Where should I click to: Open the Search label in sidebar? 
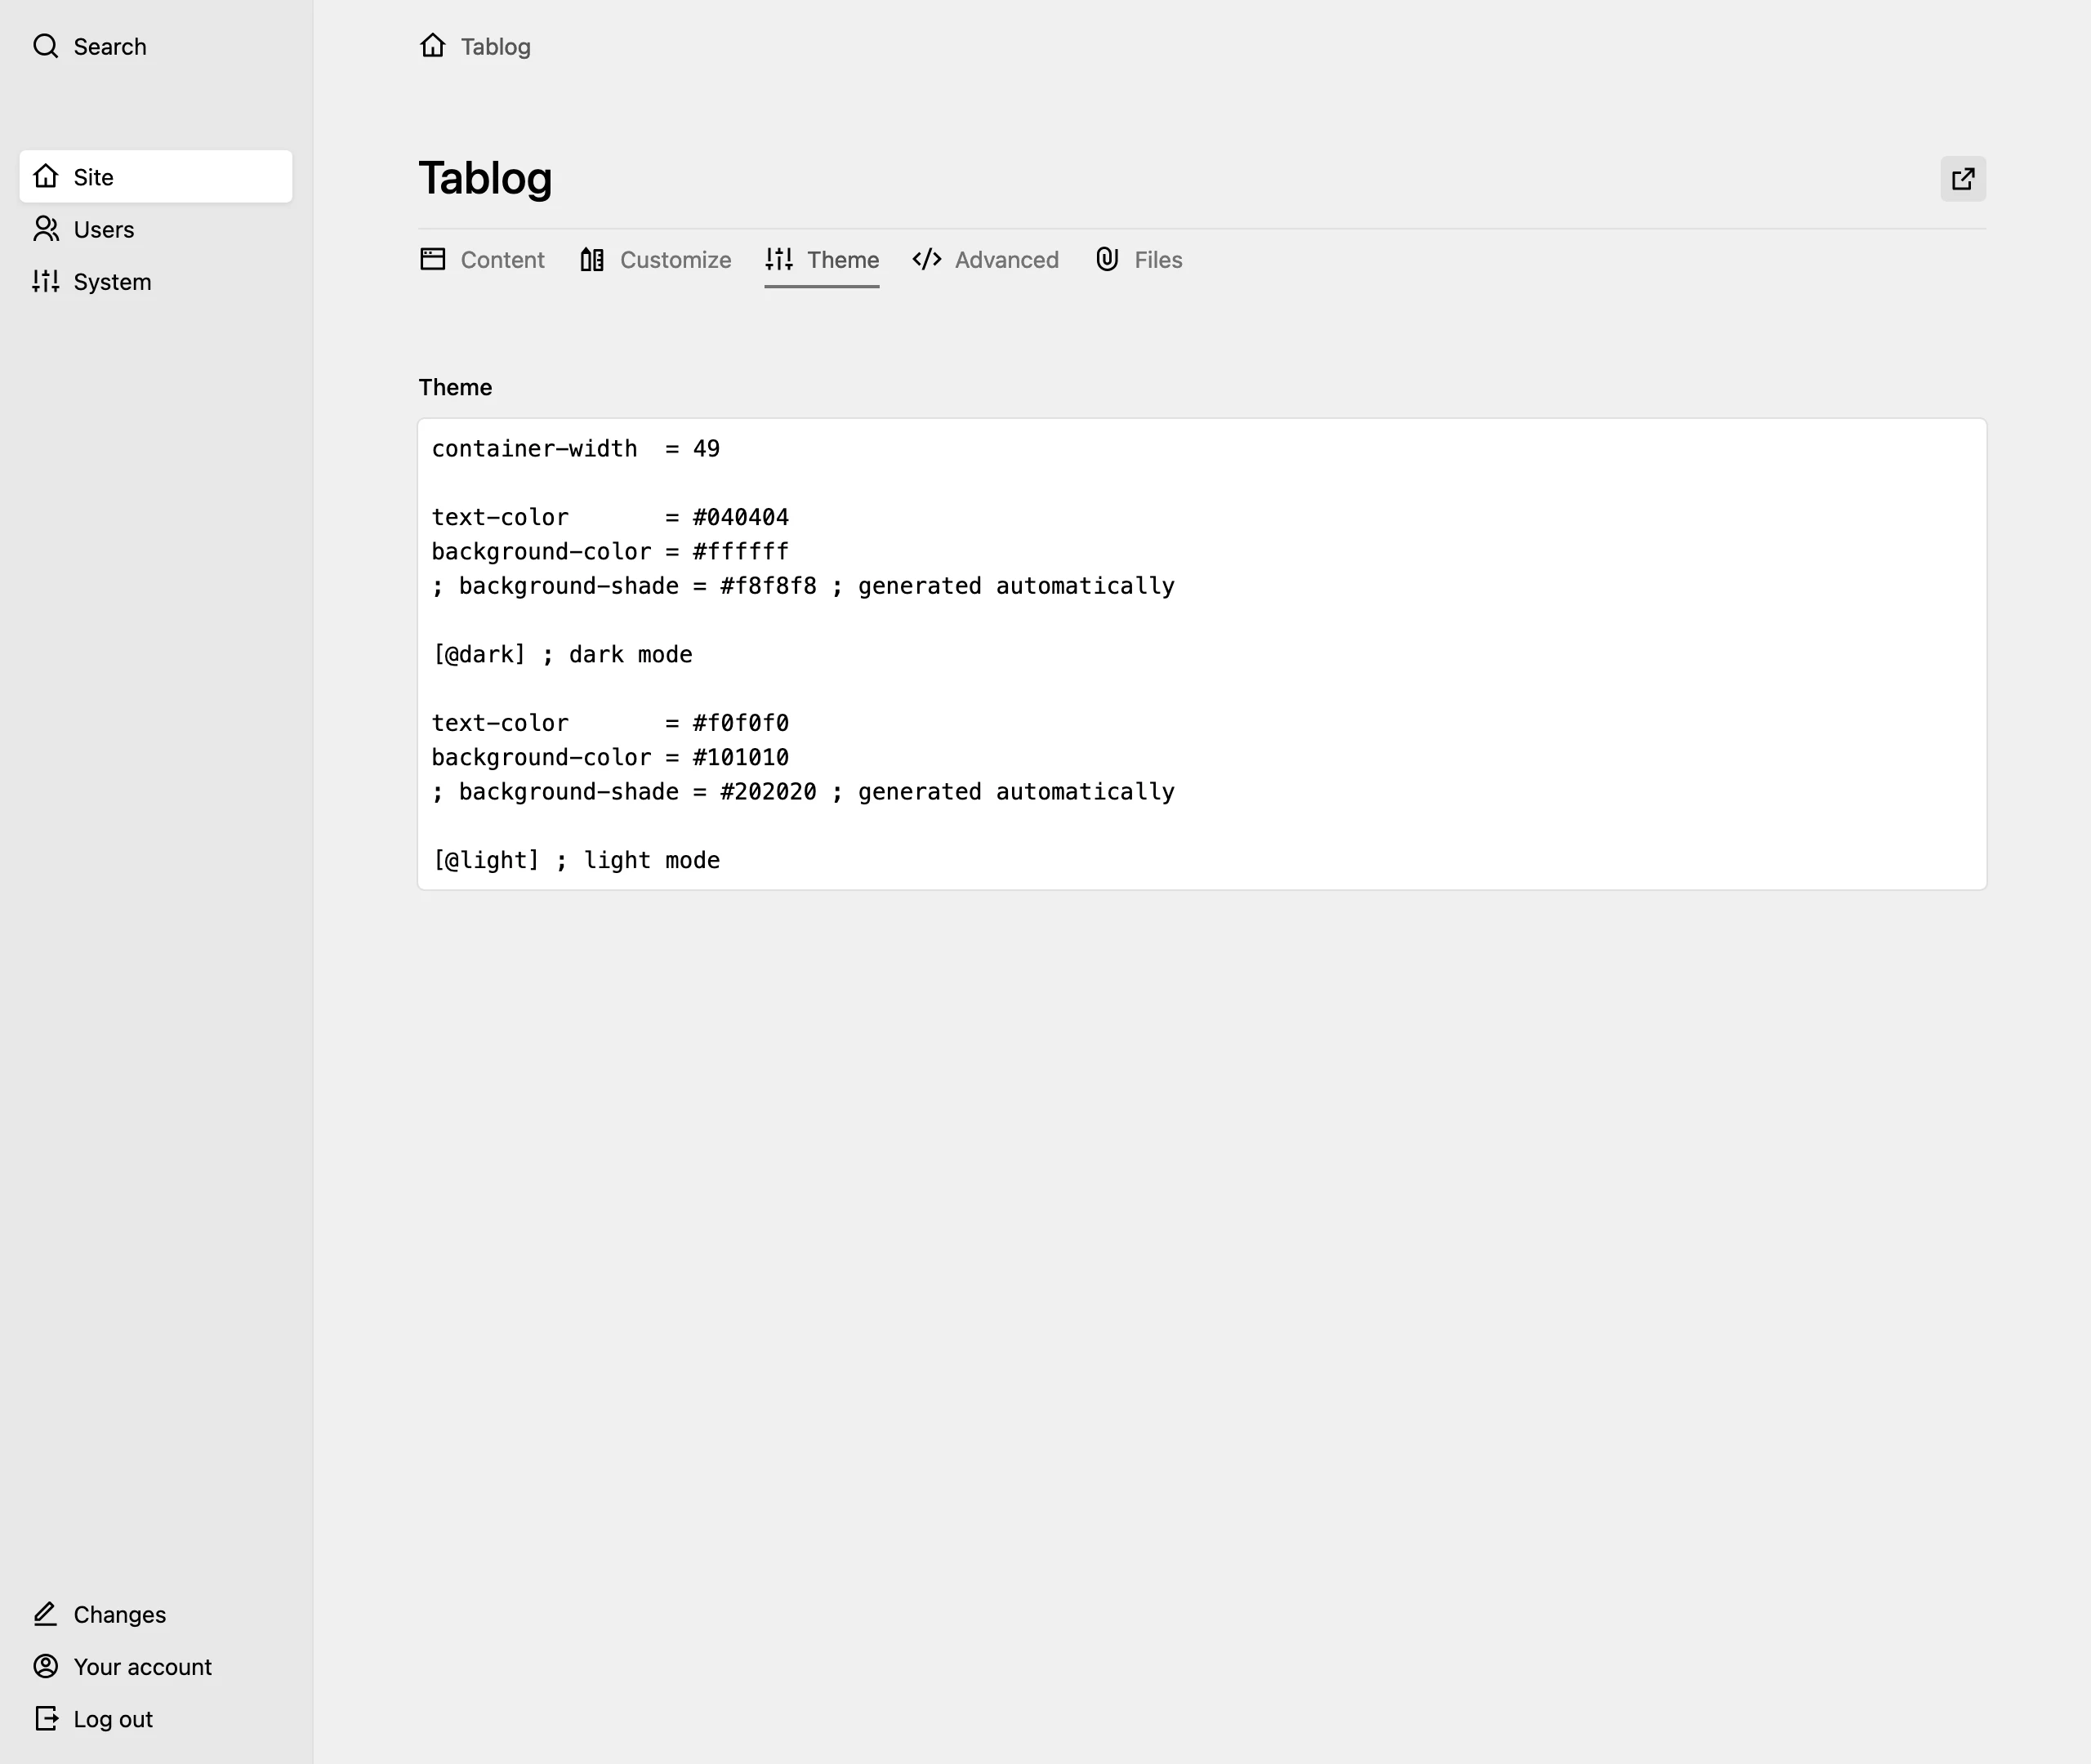(x=110, y=47)
